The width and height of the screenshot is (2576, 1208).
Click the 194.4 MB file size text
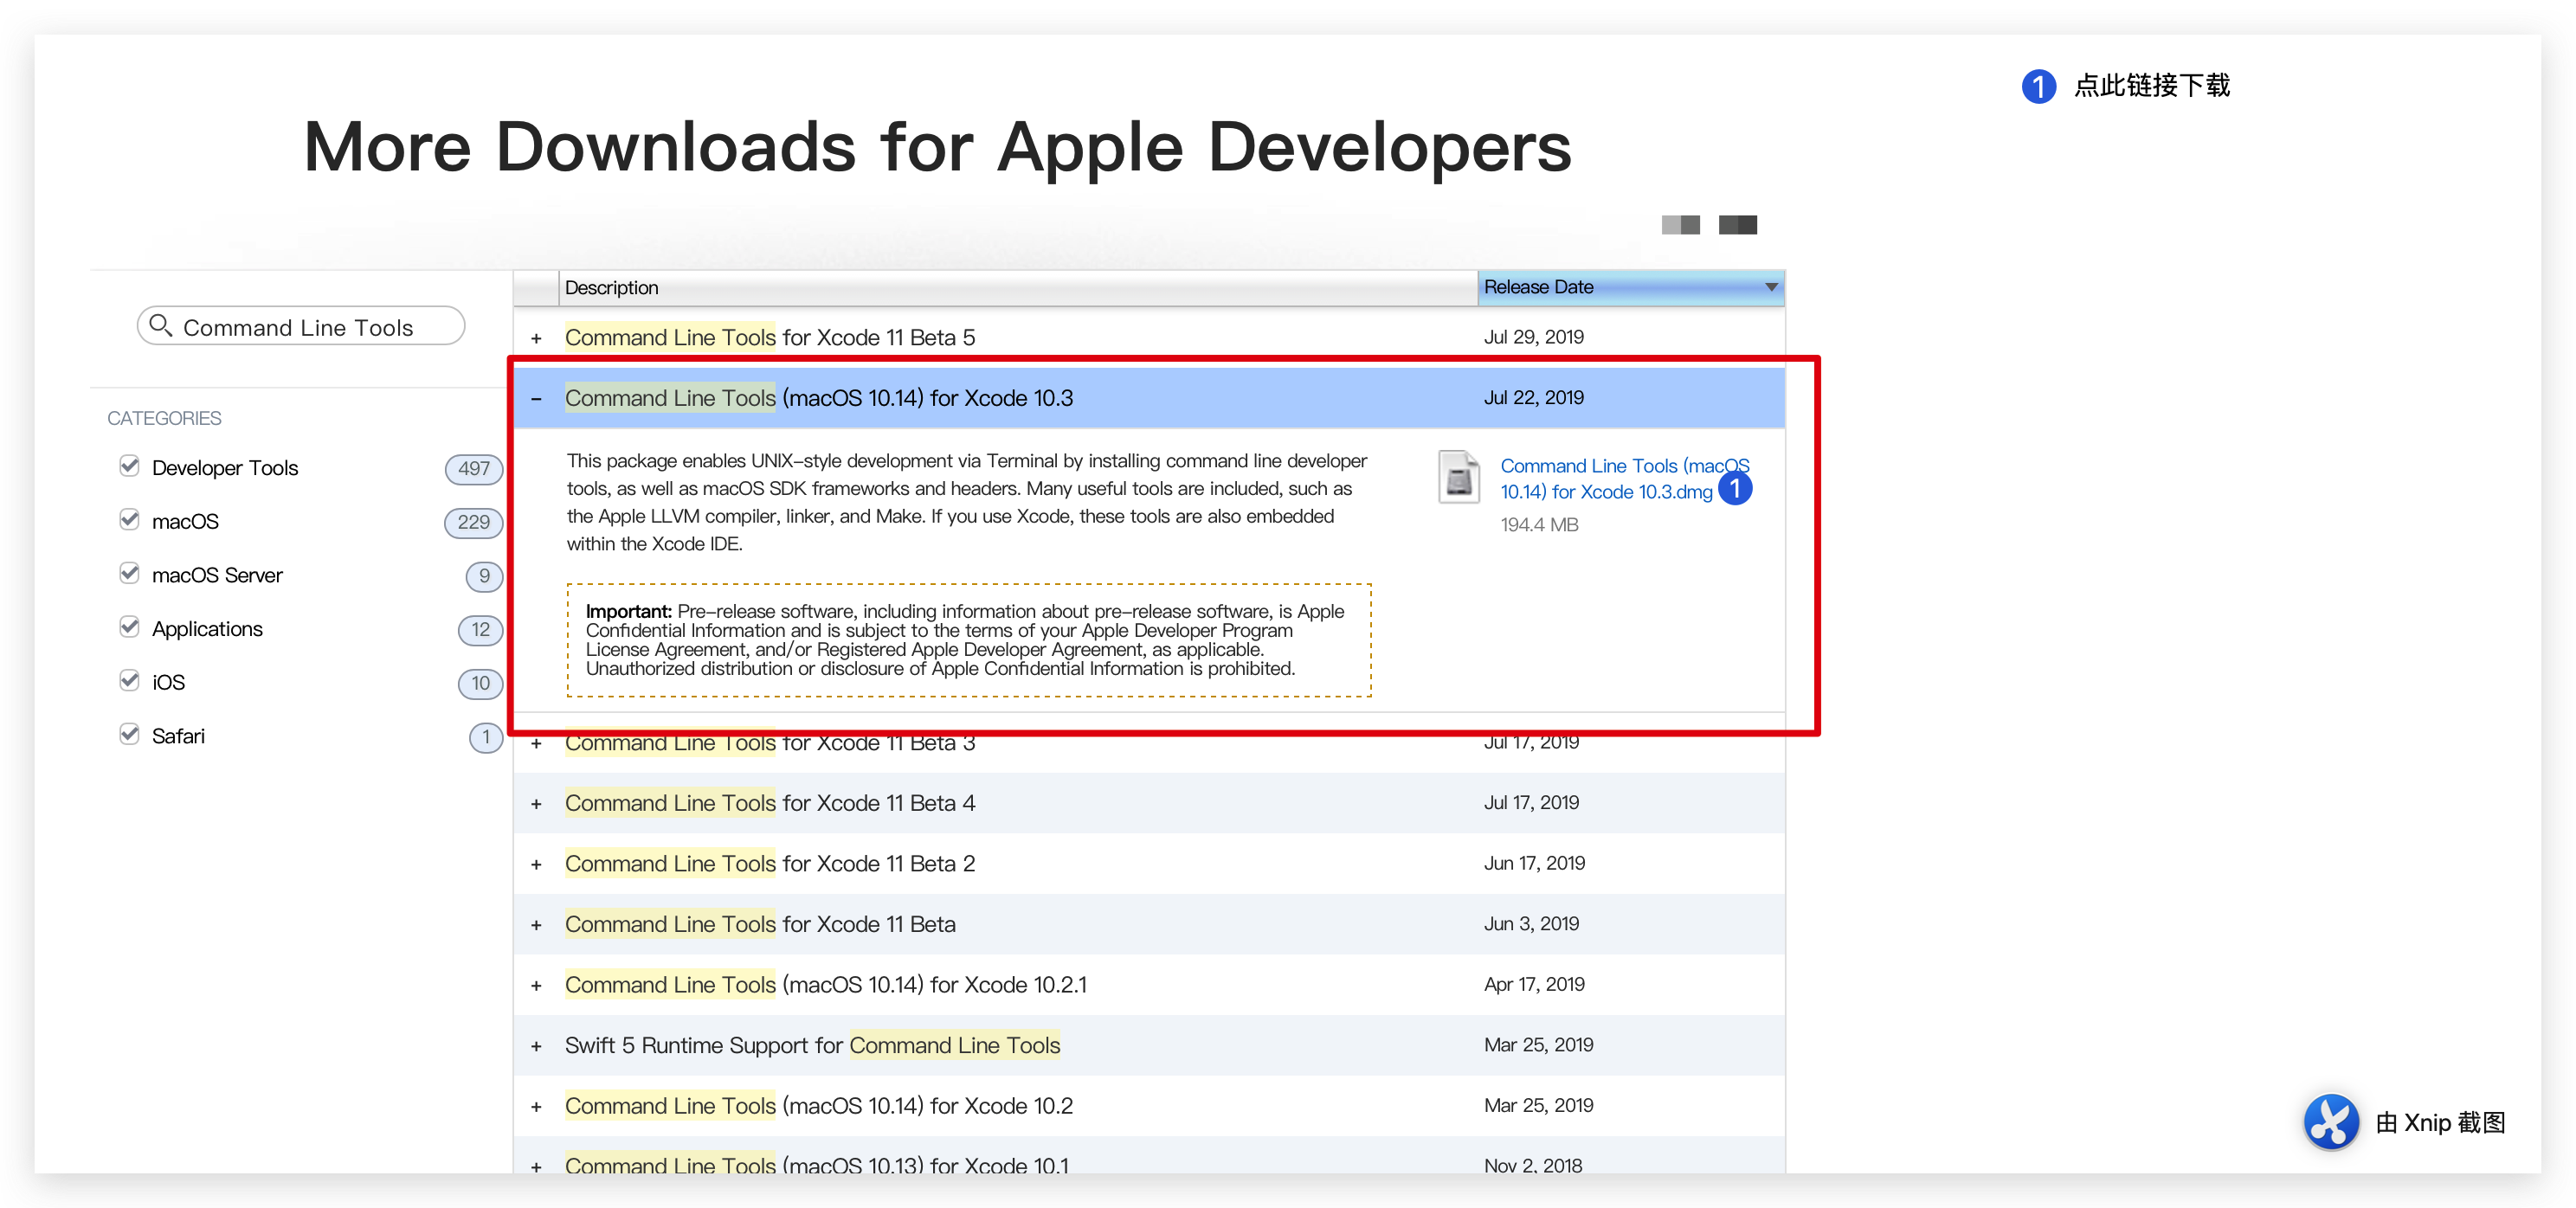(x=1539, y=525)
